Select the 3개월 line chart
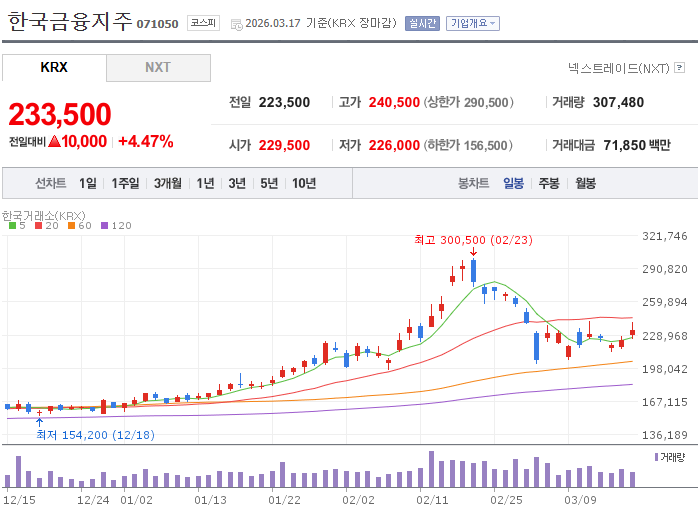Viewport: 698px width, 508px height. pos(168,183)
